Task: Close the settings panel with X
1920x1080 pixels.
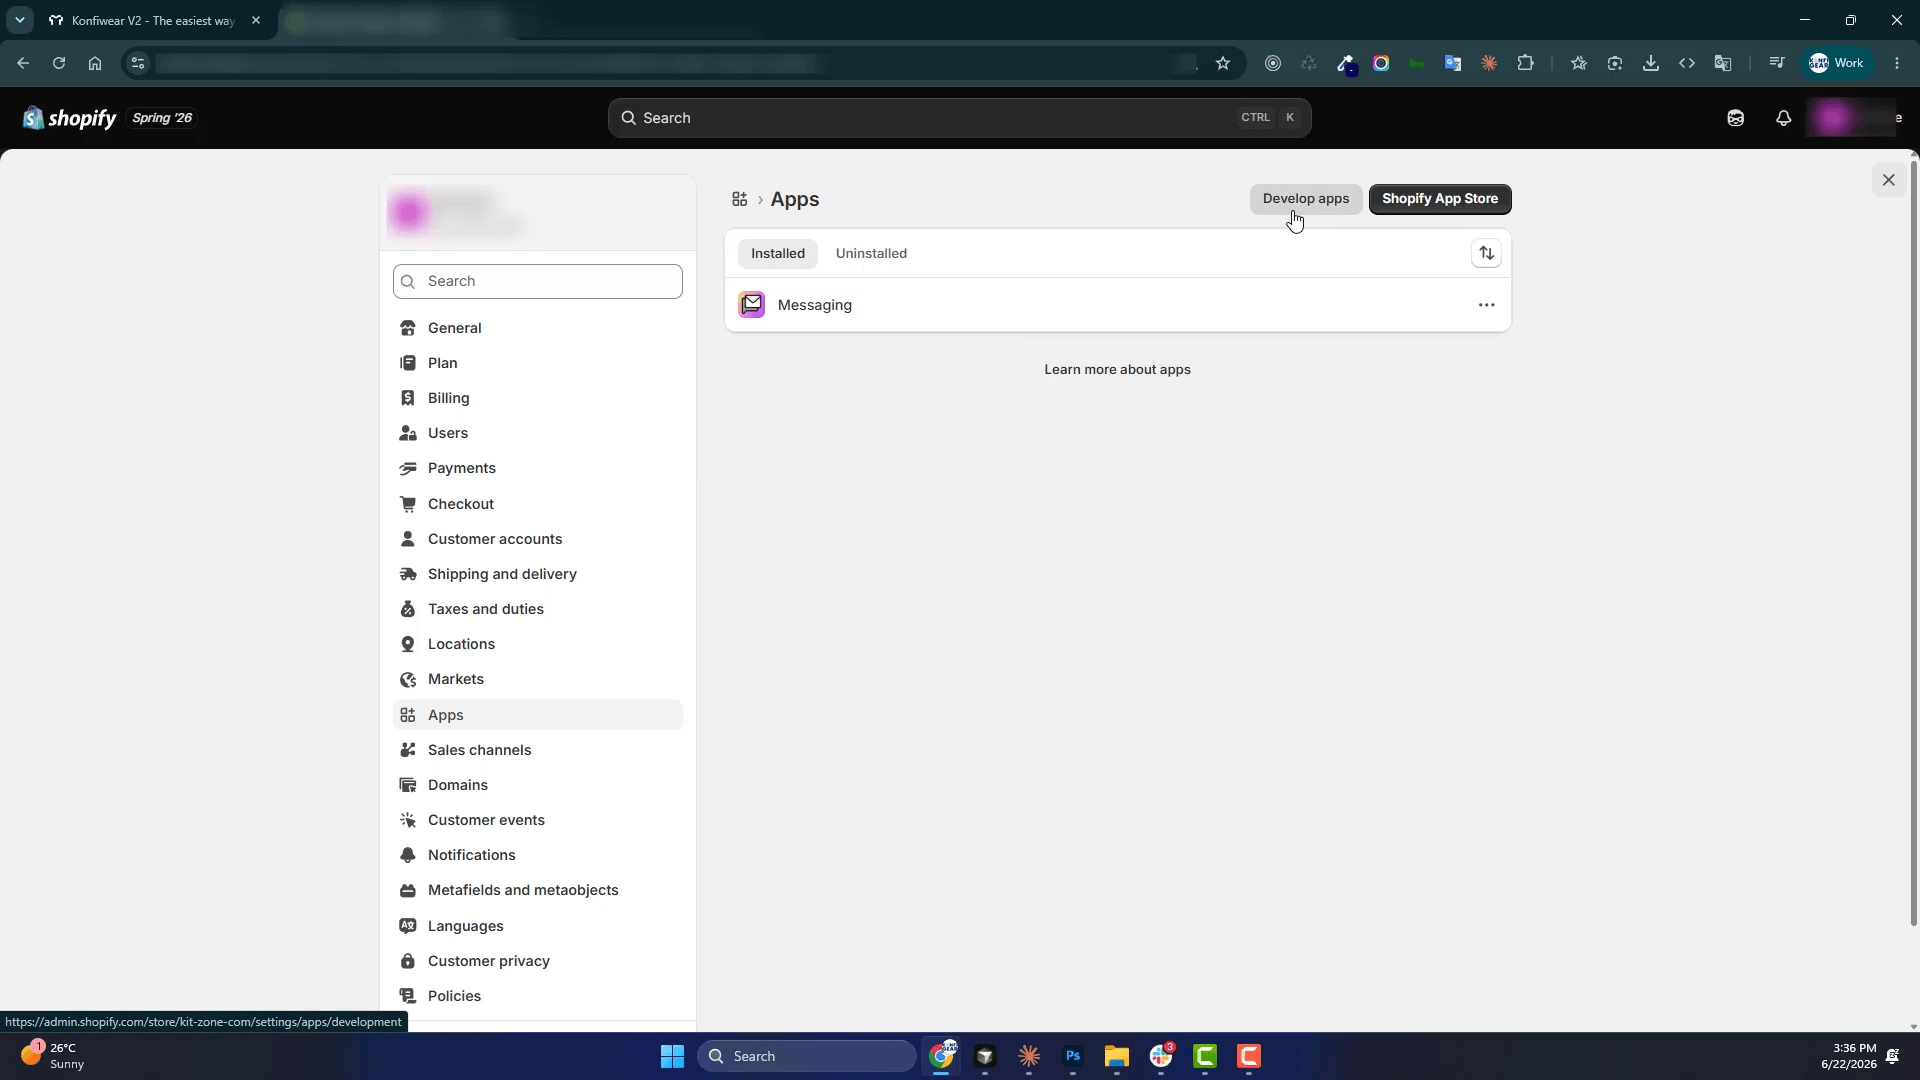Action: point(1888,180)
